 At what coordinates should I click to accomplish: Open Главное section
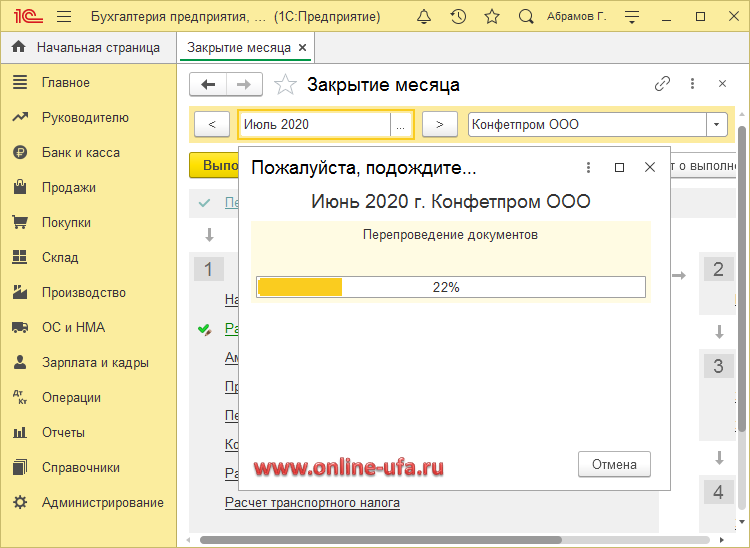66,83
